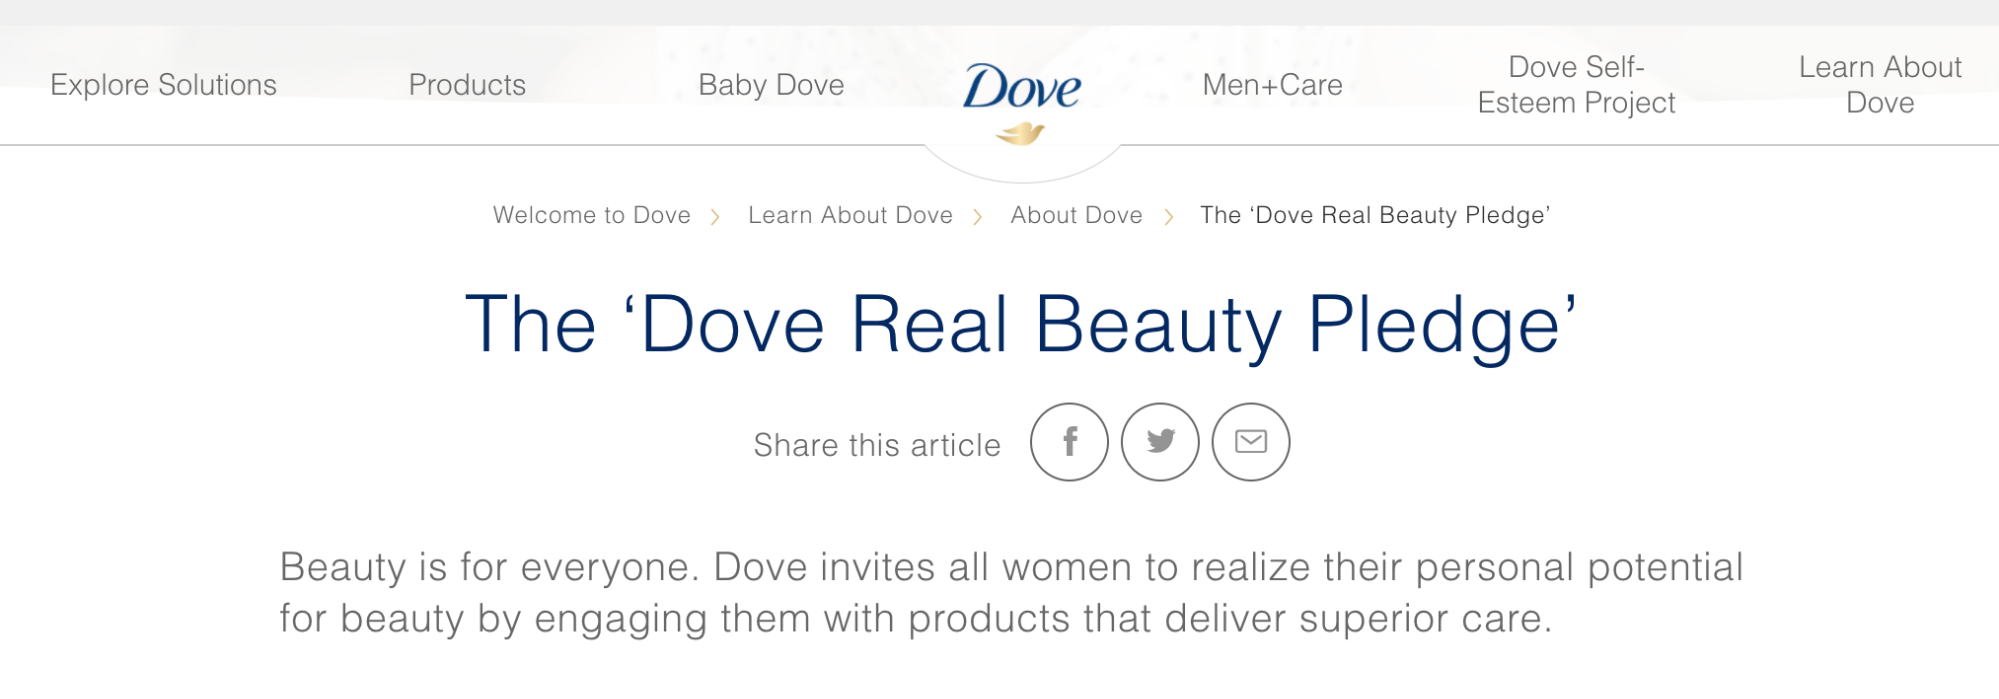
Task: Click the Dove Real Beauty Pledge breadcrumb
Action: (x=1374, y=215)
